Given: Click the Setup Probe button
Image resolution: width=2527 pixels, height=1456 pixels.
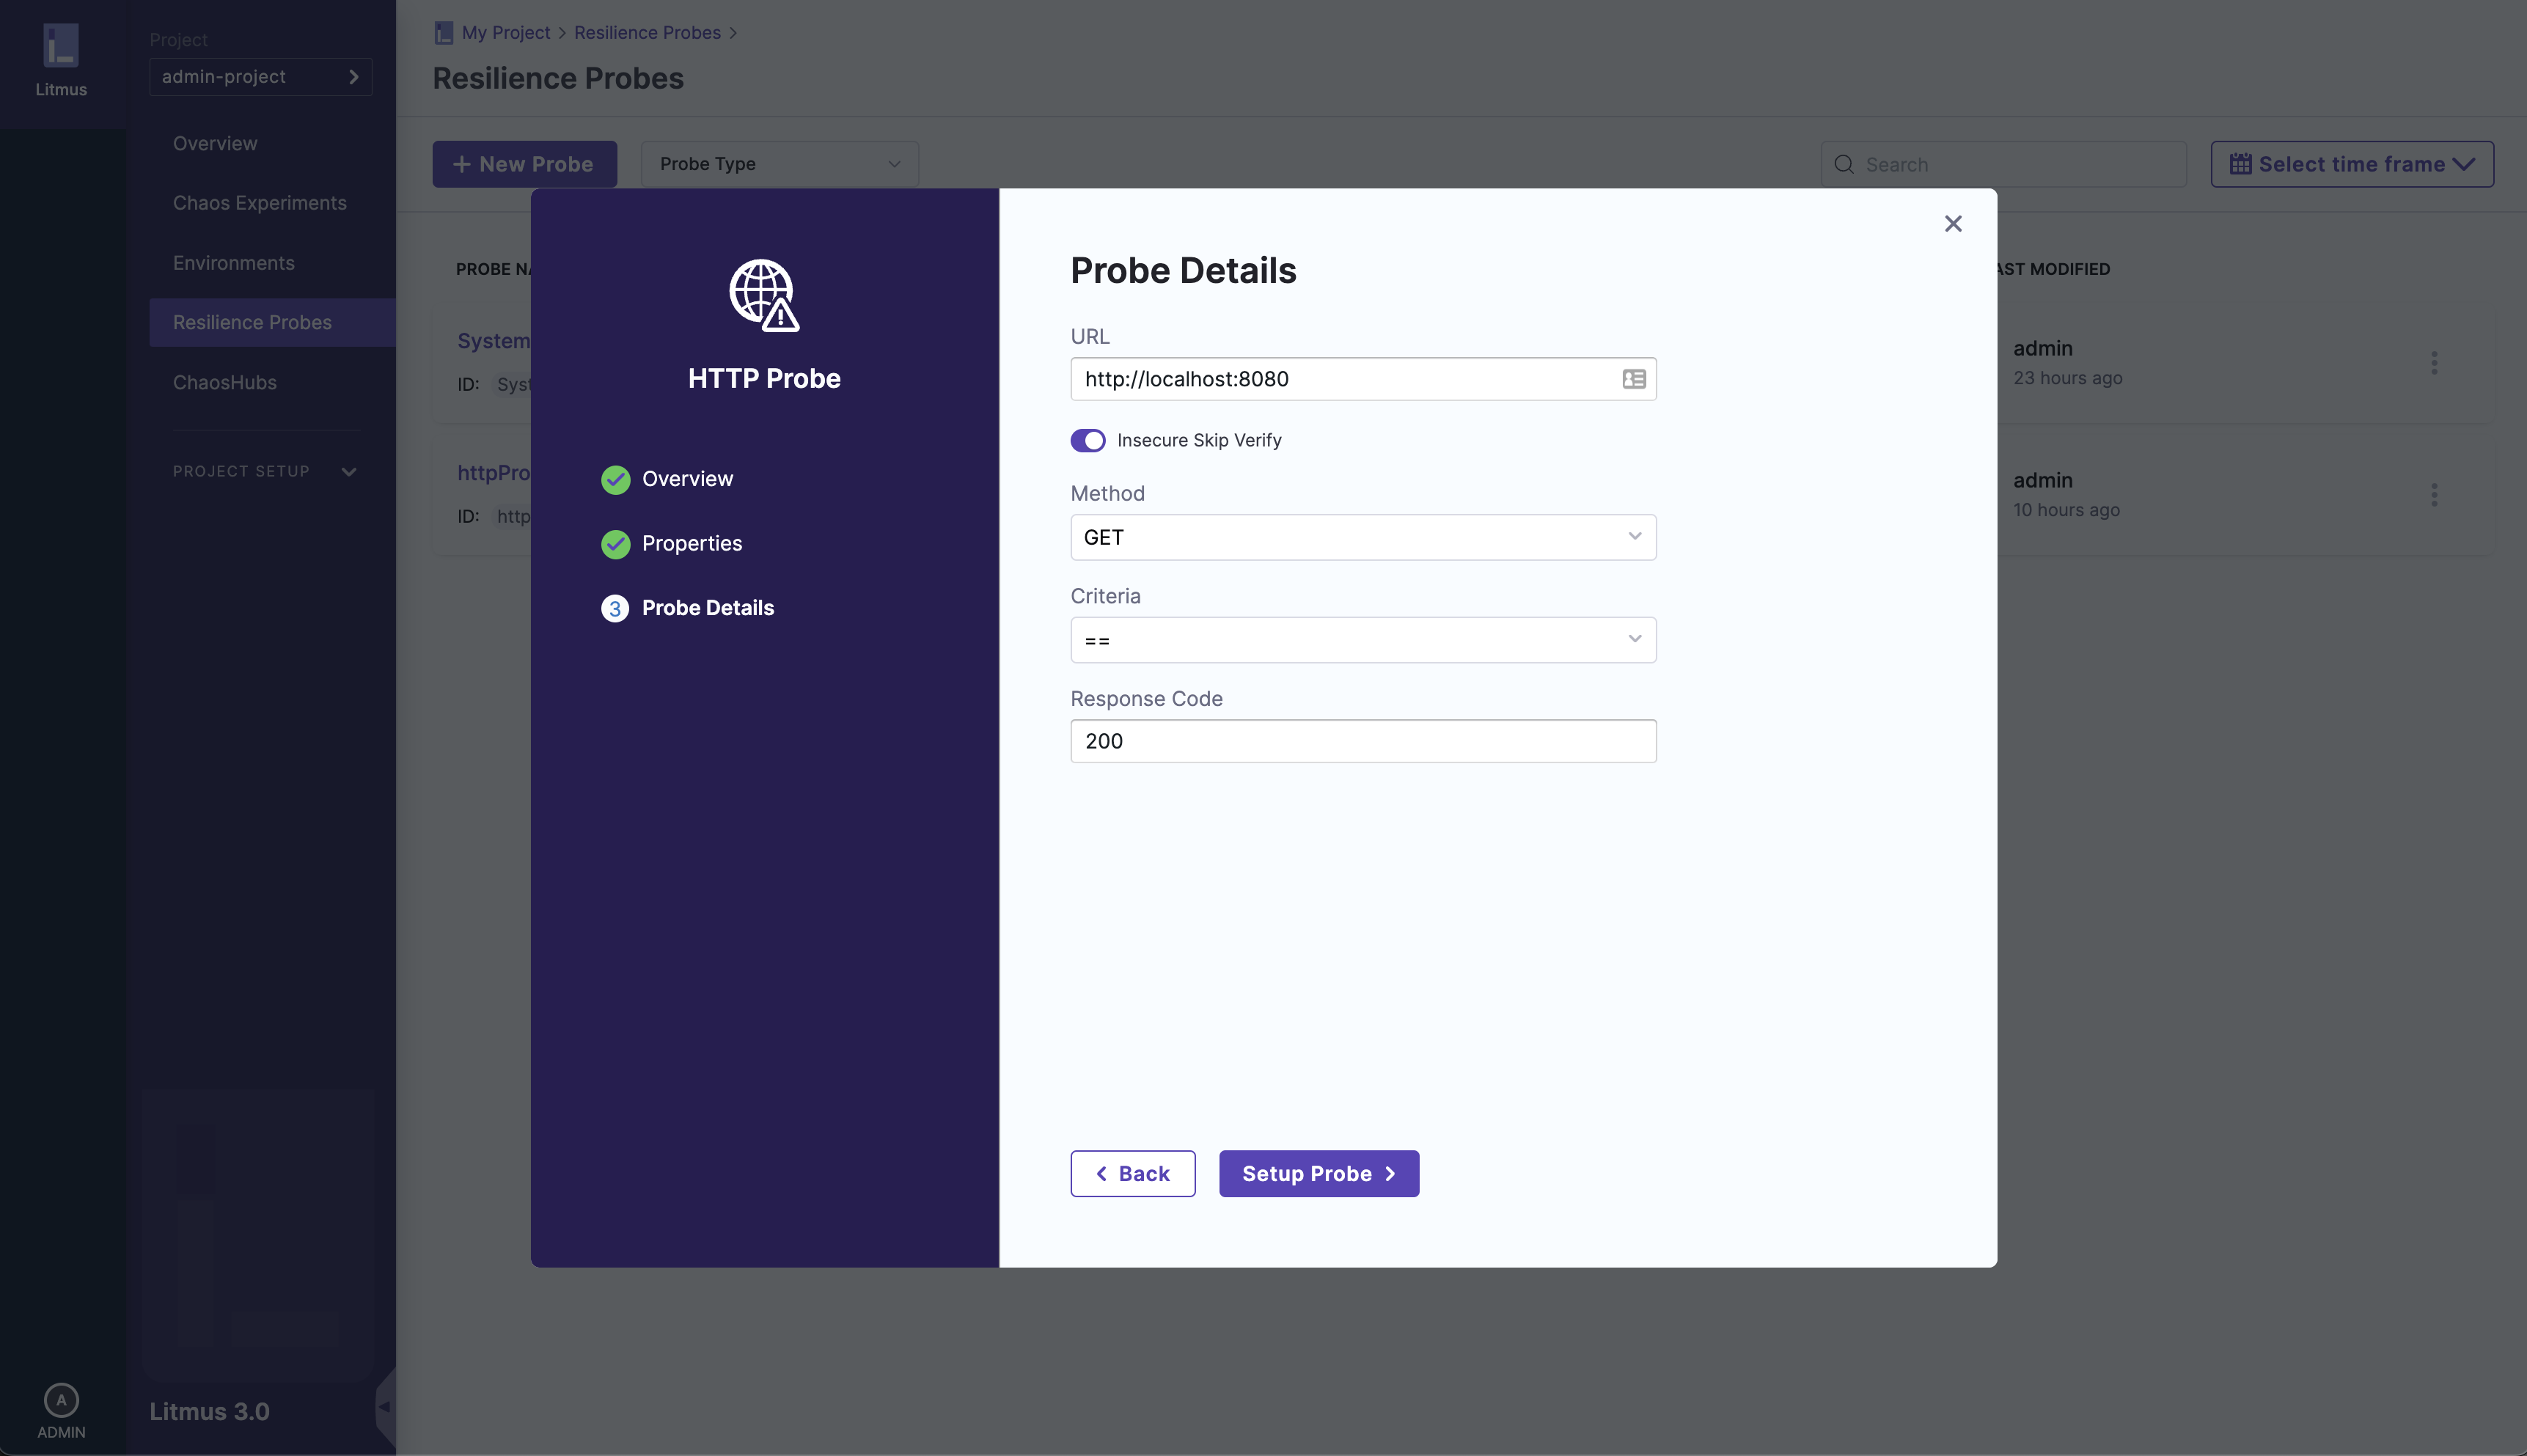Looking at the screenshot, I should (1318, 1173).
